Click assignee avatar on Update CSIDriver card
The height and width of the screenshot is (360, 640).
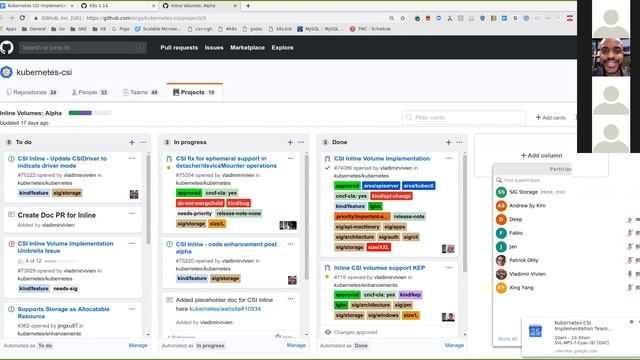(134, 194)
